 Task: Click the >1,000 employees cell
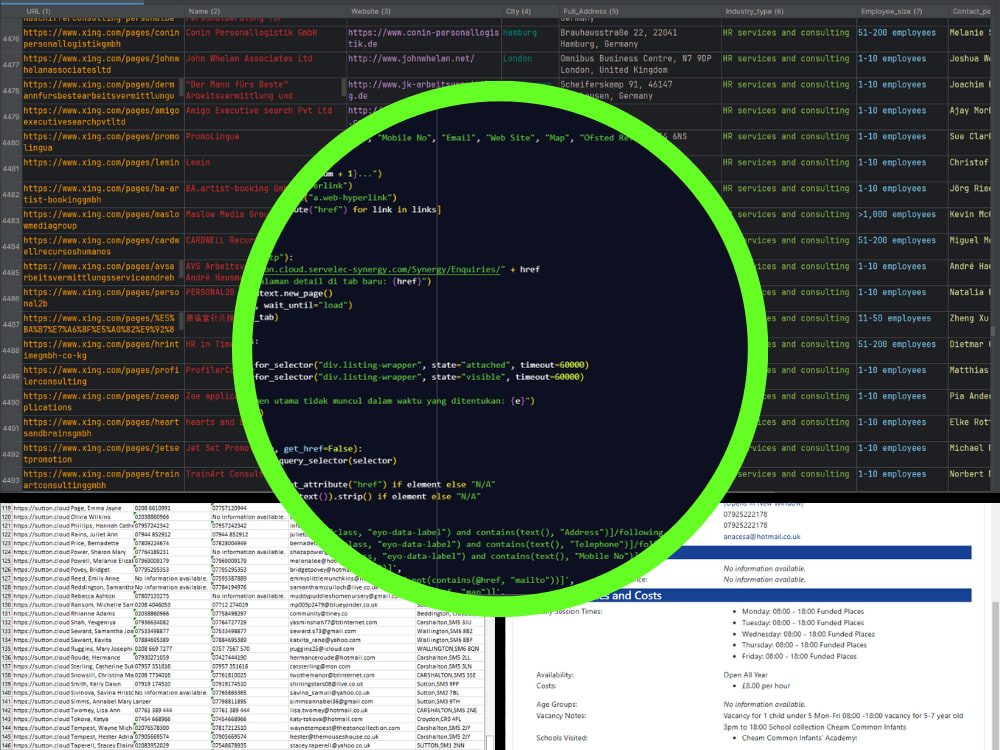tap(897, 215)
